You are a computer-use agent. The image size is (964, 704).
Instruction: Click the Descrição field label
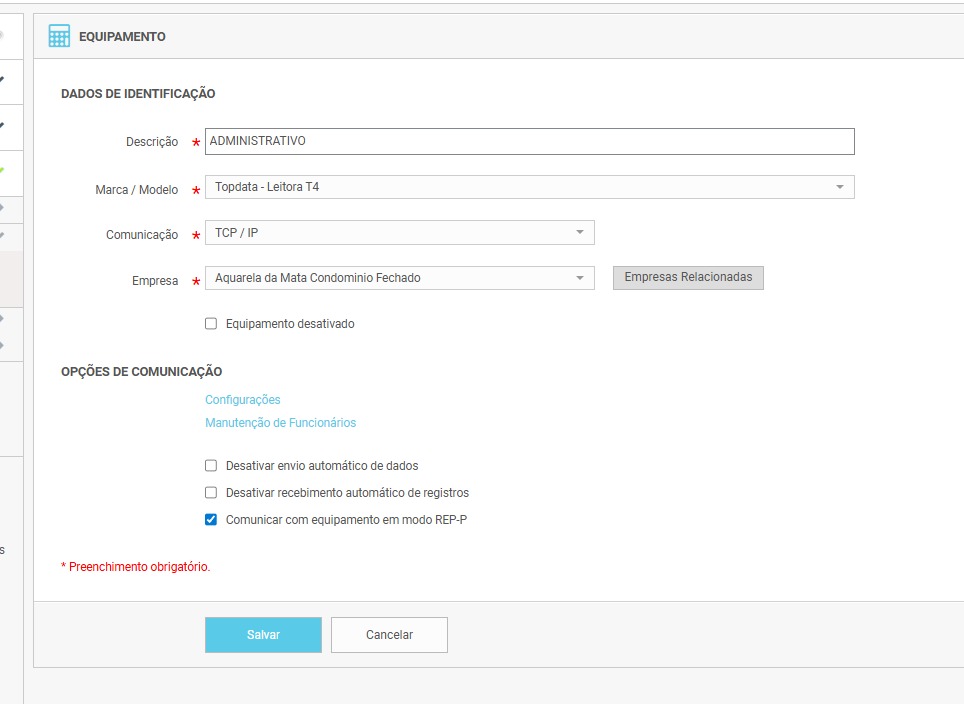coord(152,142)
